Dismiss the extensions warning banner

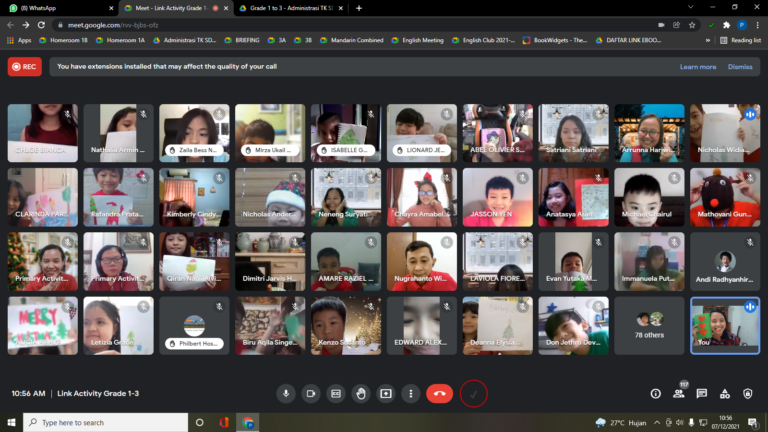(740, 67)
